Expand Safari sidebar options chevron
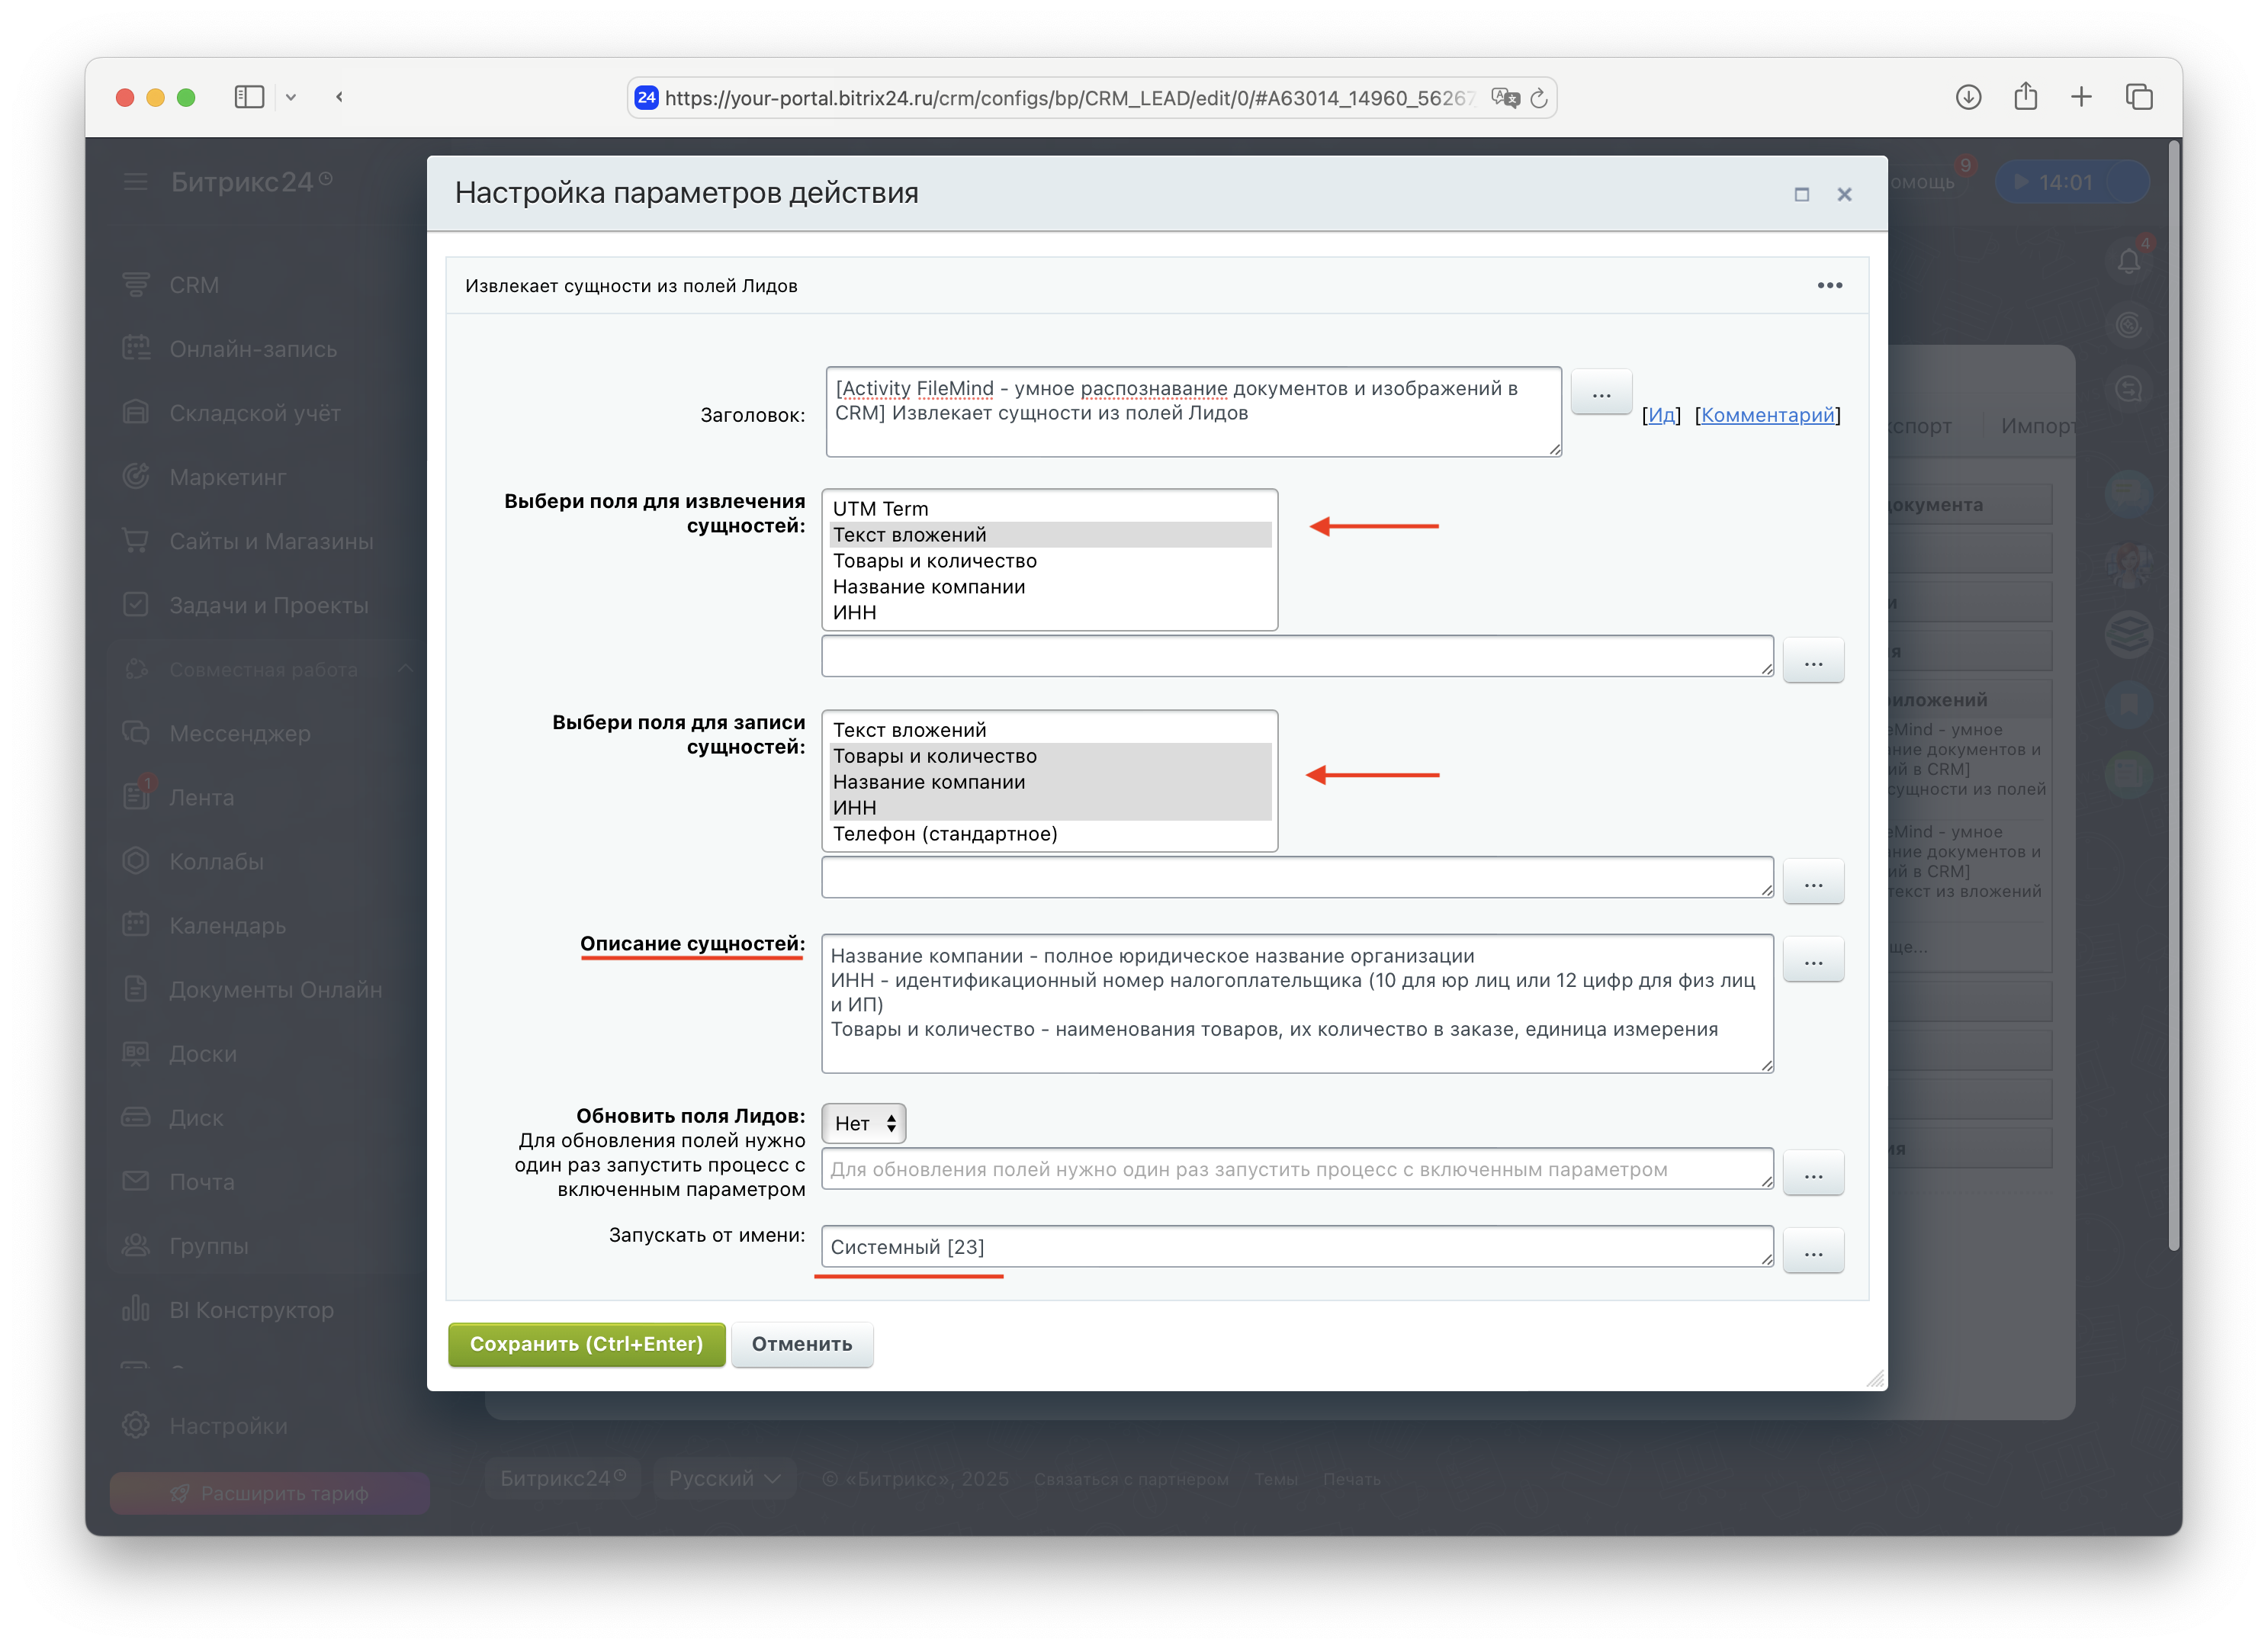 coord(291,97)
